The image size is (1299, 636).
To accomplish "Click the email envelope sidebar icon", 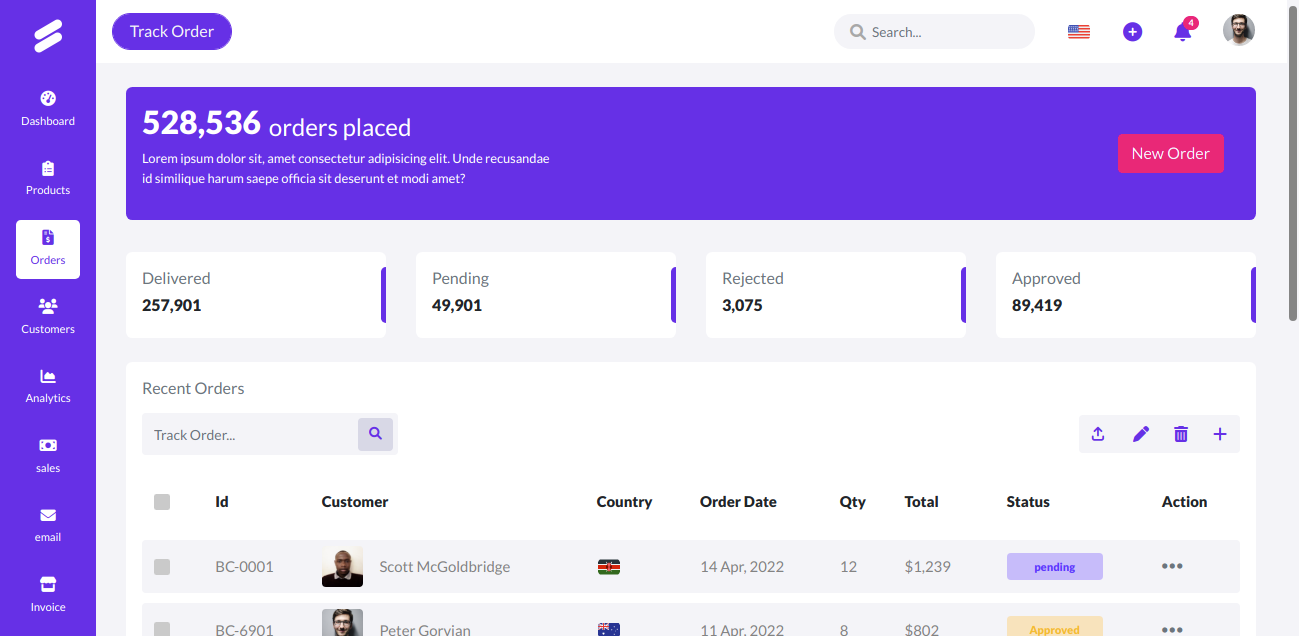I will [48, 515].
